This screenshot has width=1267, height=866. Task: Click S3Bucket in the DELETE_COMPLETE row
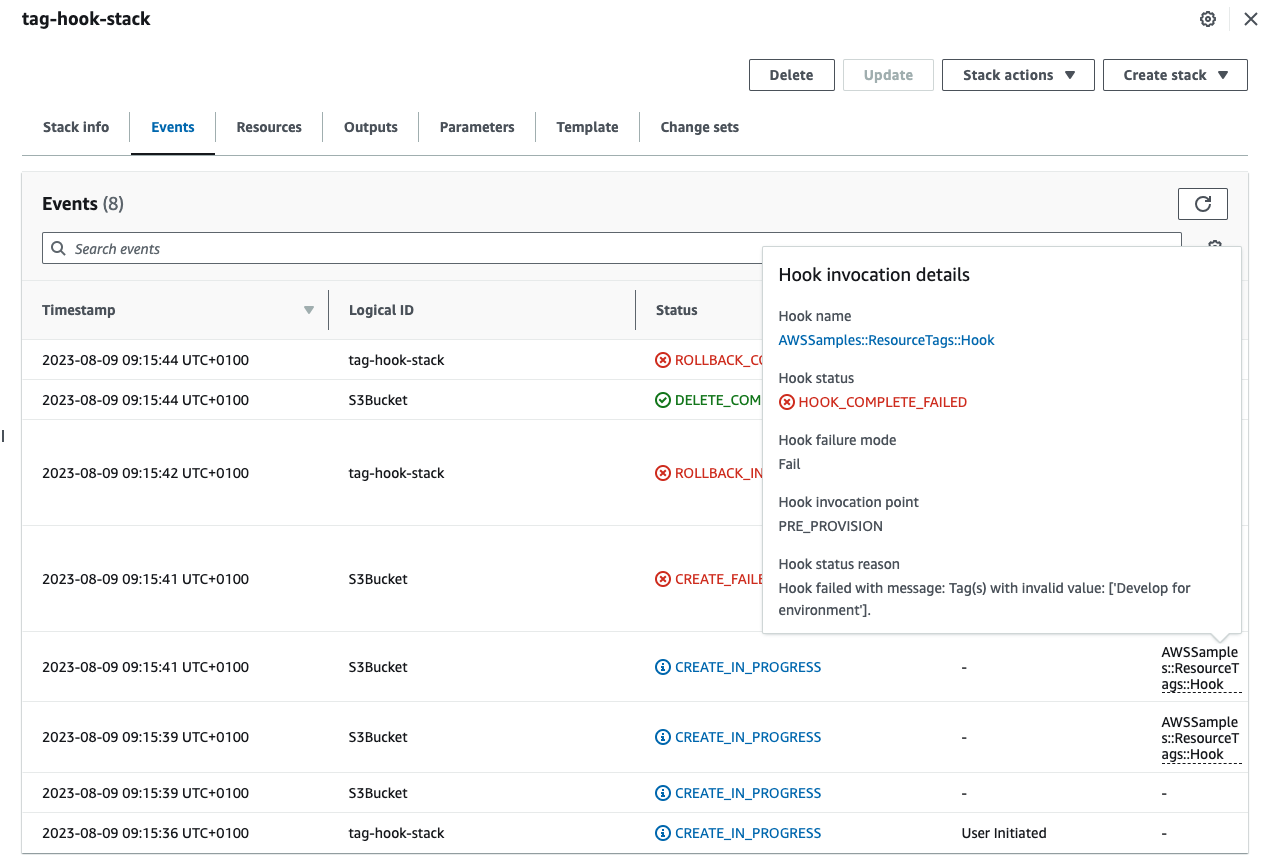(x=378, y=400)
